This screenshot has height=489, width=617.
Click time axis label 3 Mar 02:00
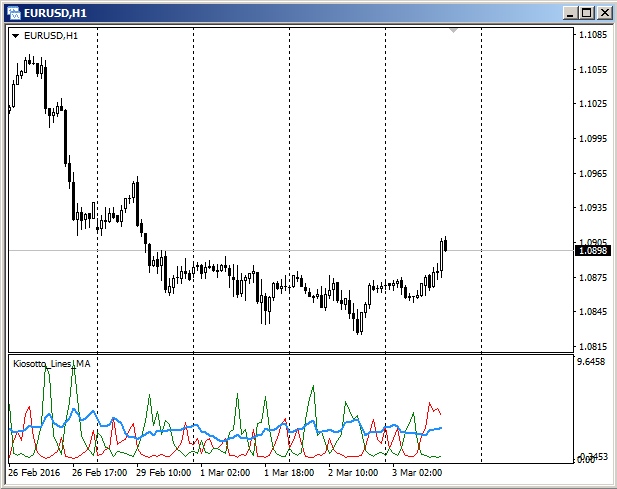click(417, 472)
